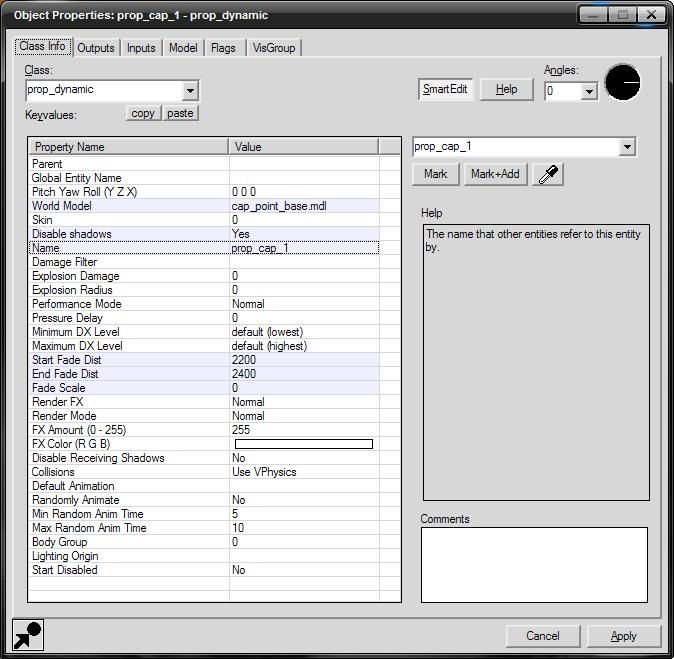Click the prop_cap_1 name input field
674x659 pixels.
(x=516, y=147)
